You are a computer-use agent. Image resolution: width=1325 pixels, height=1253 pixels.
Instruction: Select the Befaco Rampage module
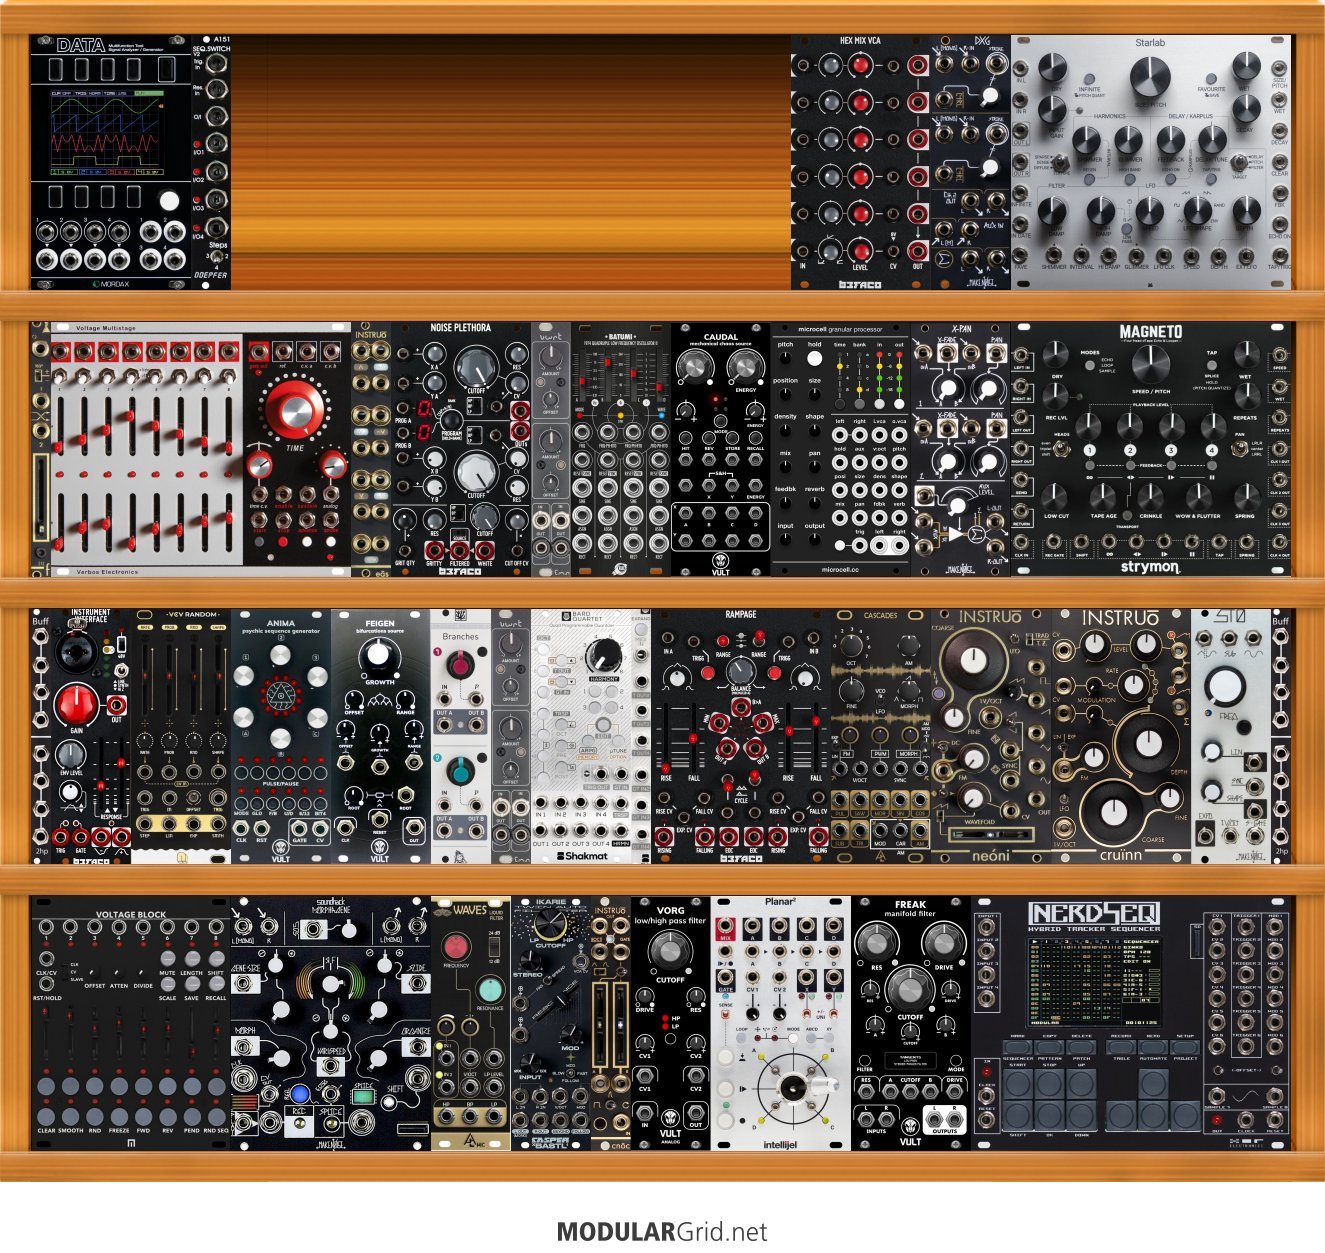coord(741,736)
